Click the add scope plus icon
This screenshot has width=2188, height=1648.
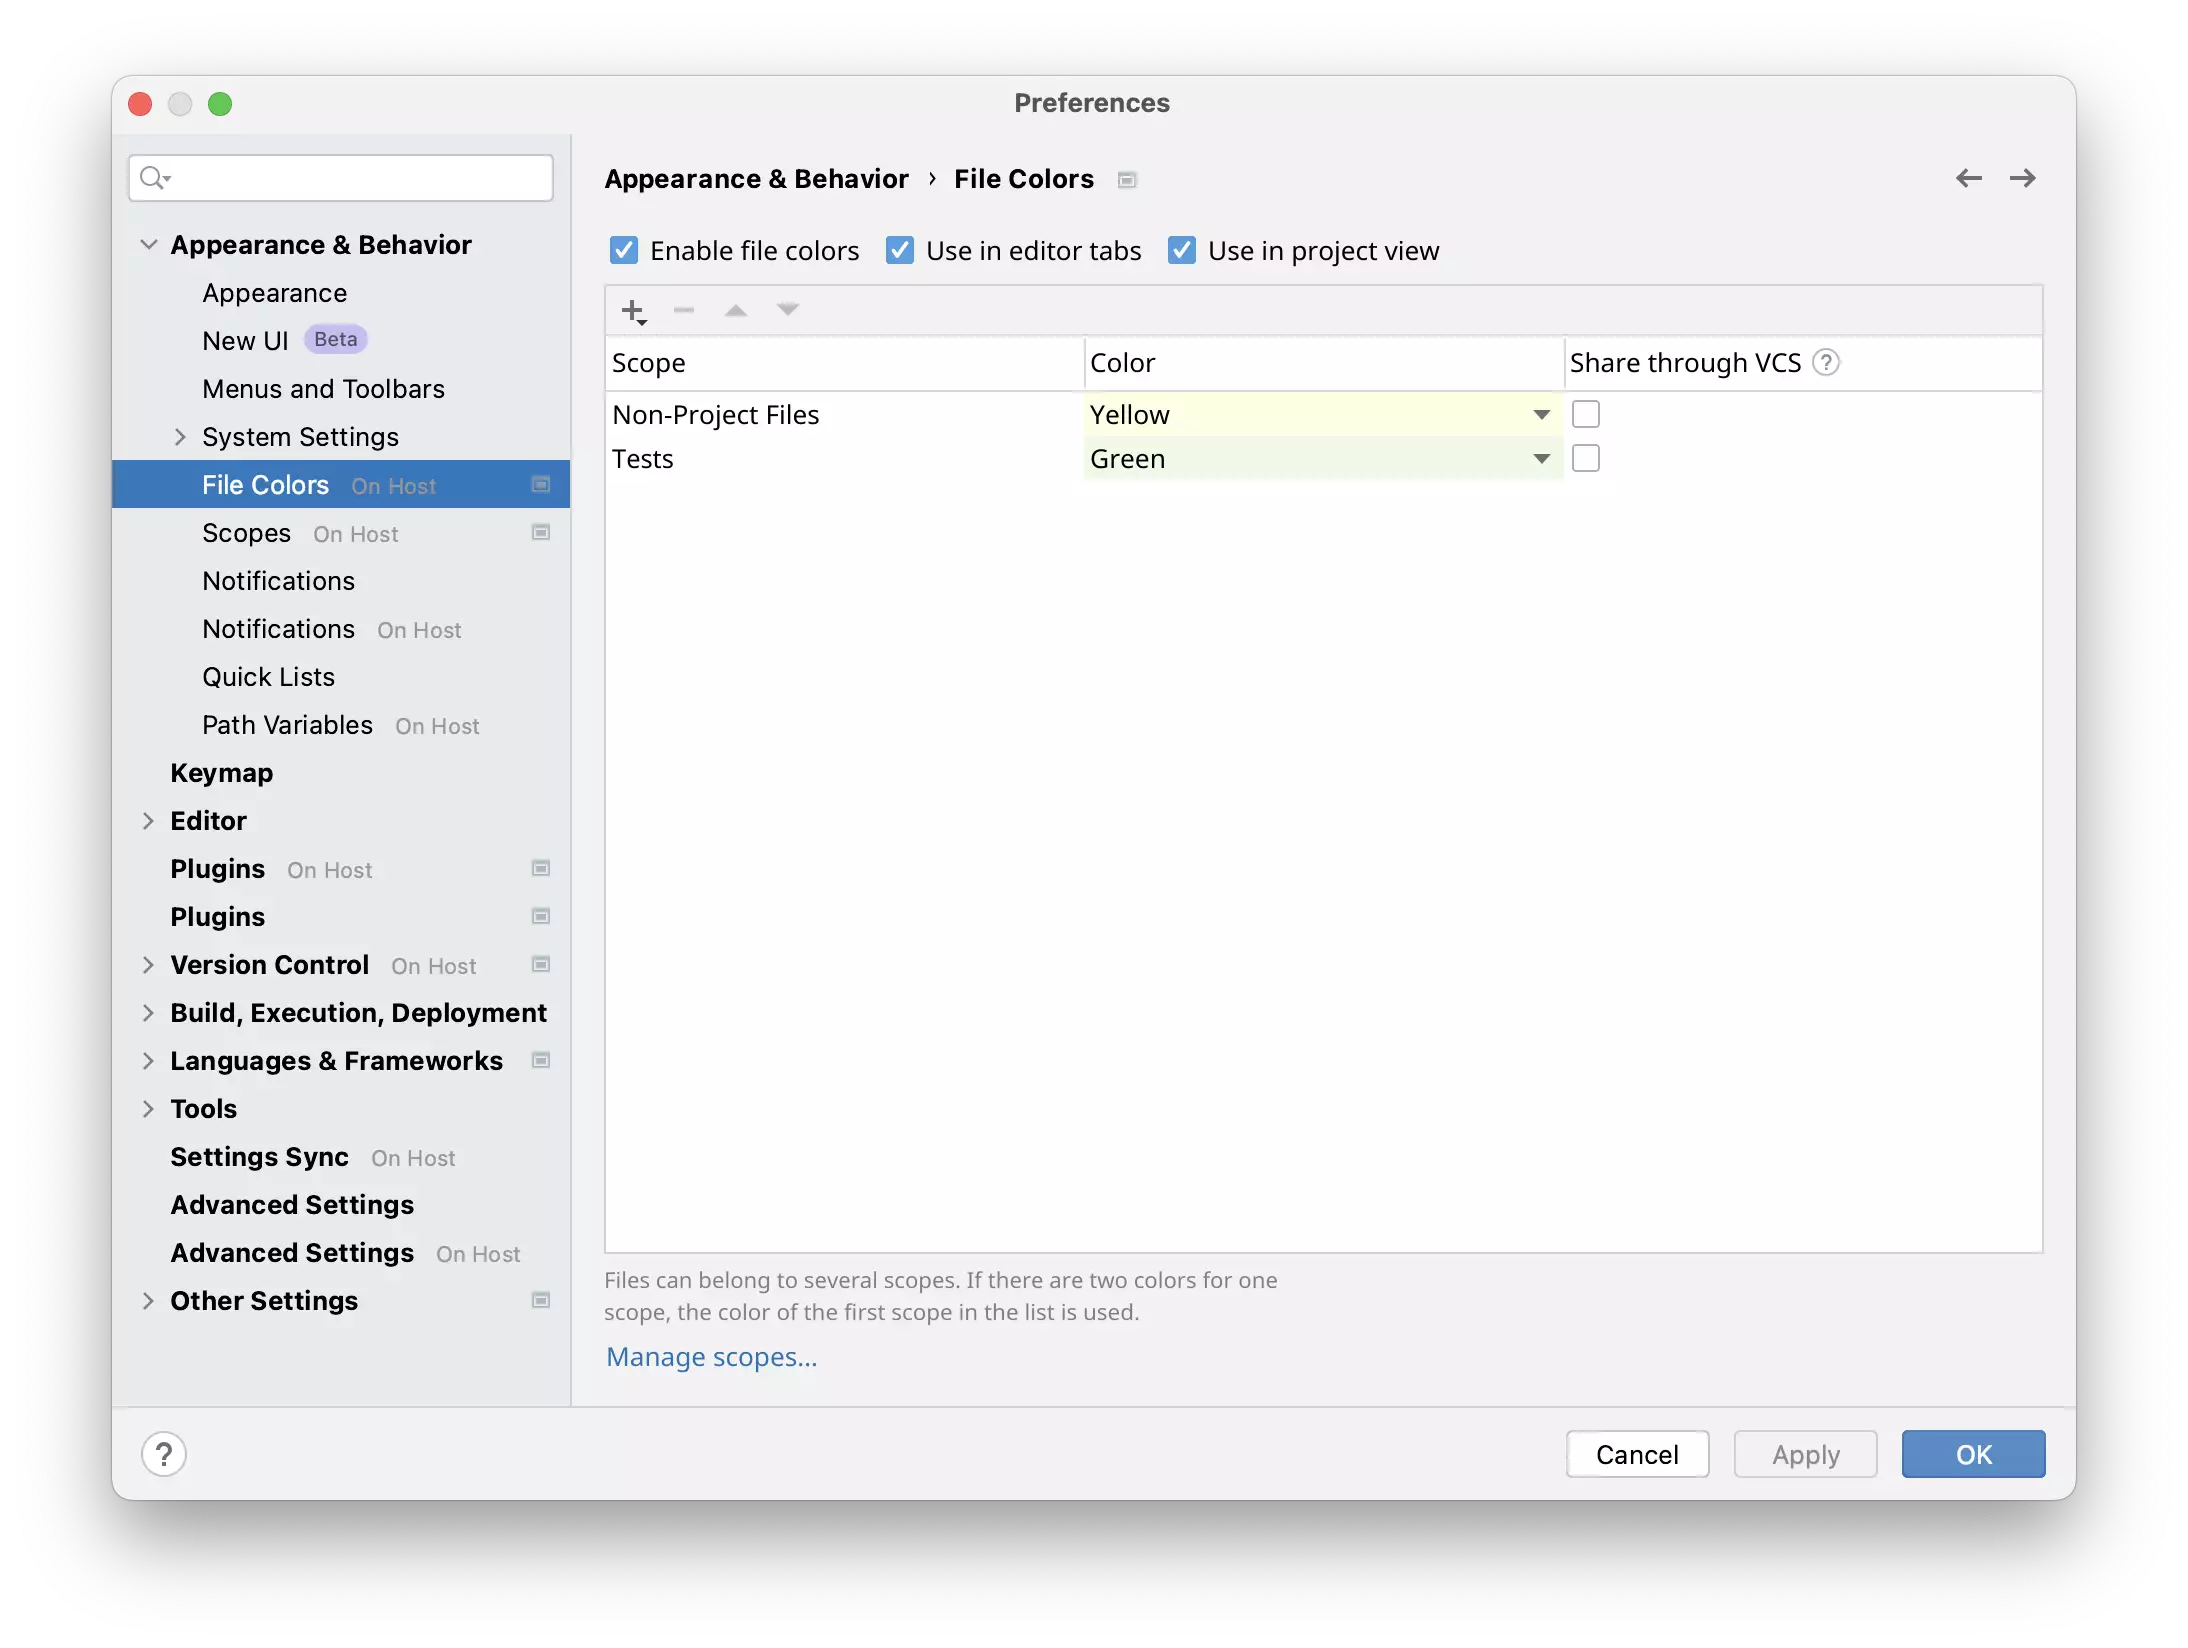[632, 311]
